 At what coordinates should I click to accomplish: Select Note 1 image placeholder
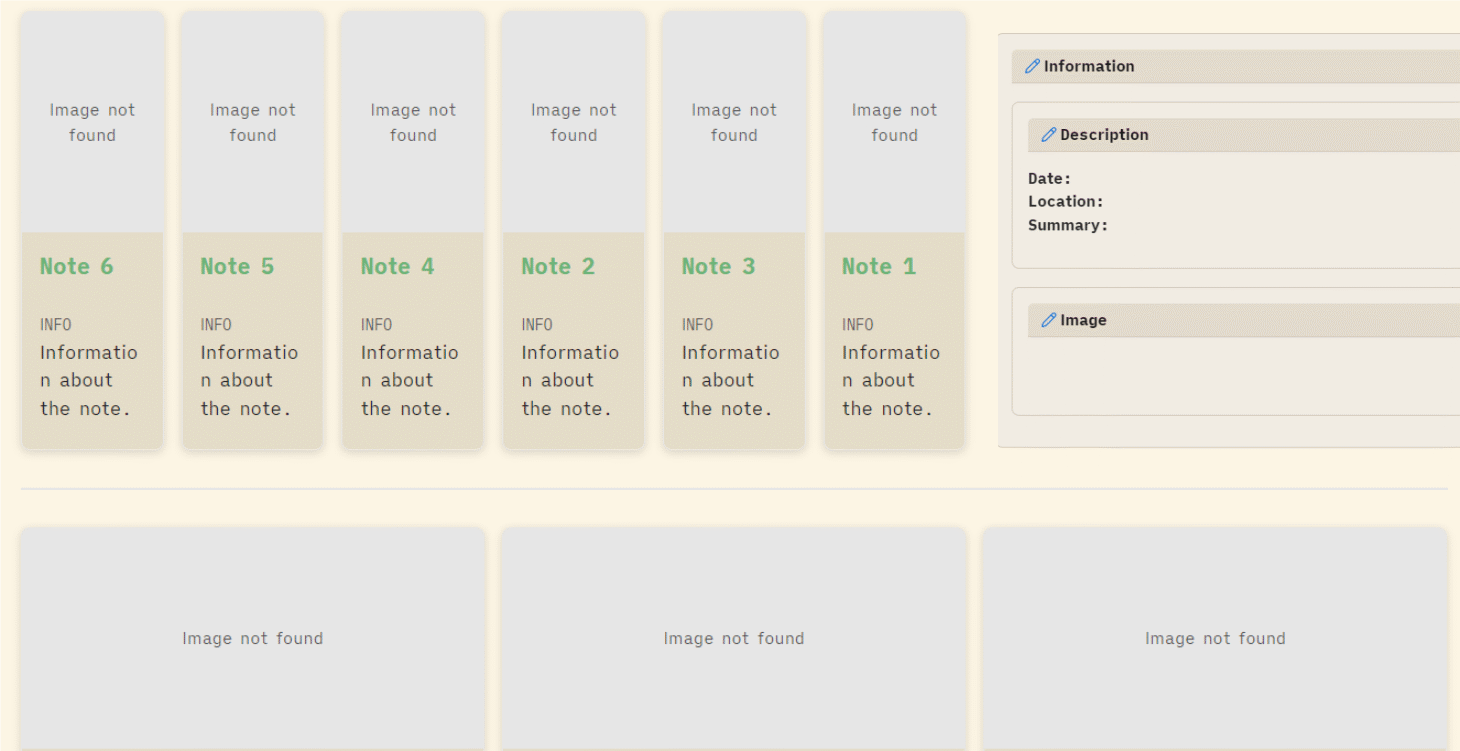tap(894, 123)
